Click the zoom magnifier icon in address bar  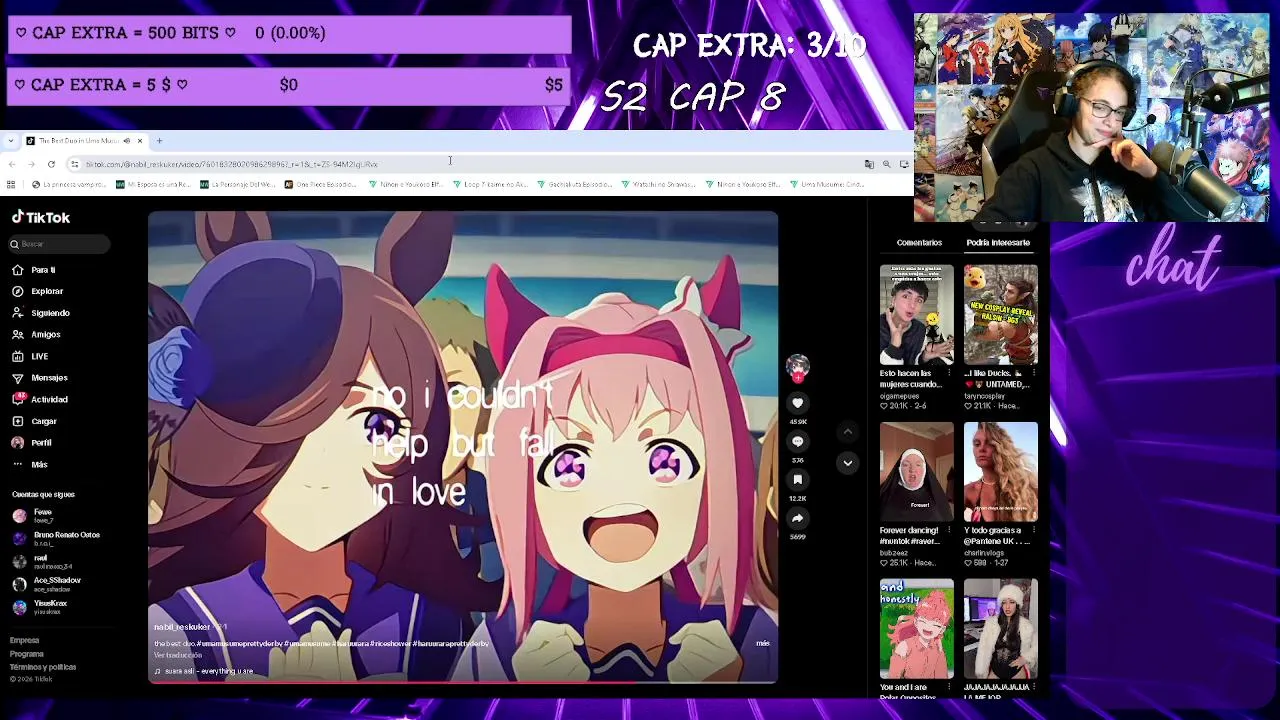[x=886, y=164]
